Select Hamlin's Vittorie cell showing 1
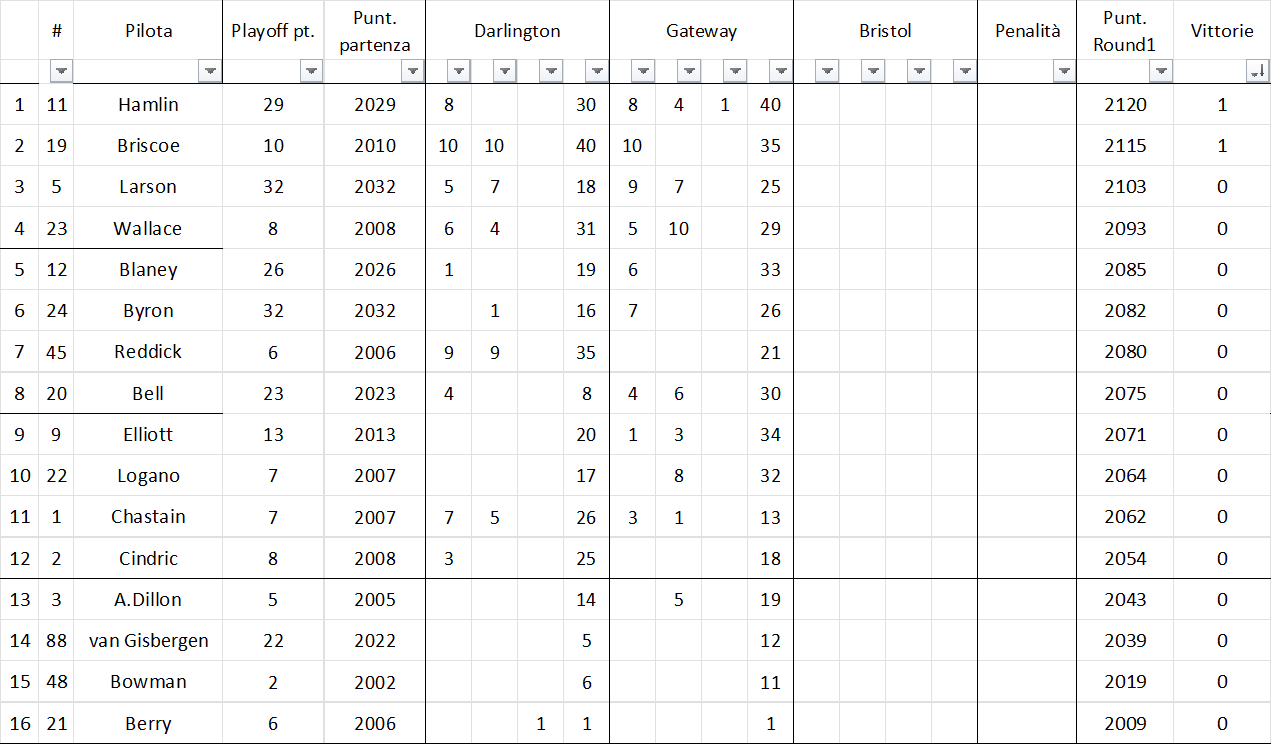This screenshot has width=1272, height=745. (x=1222, y=104)
